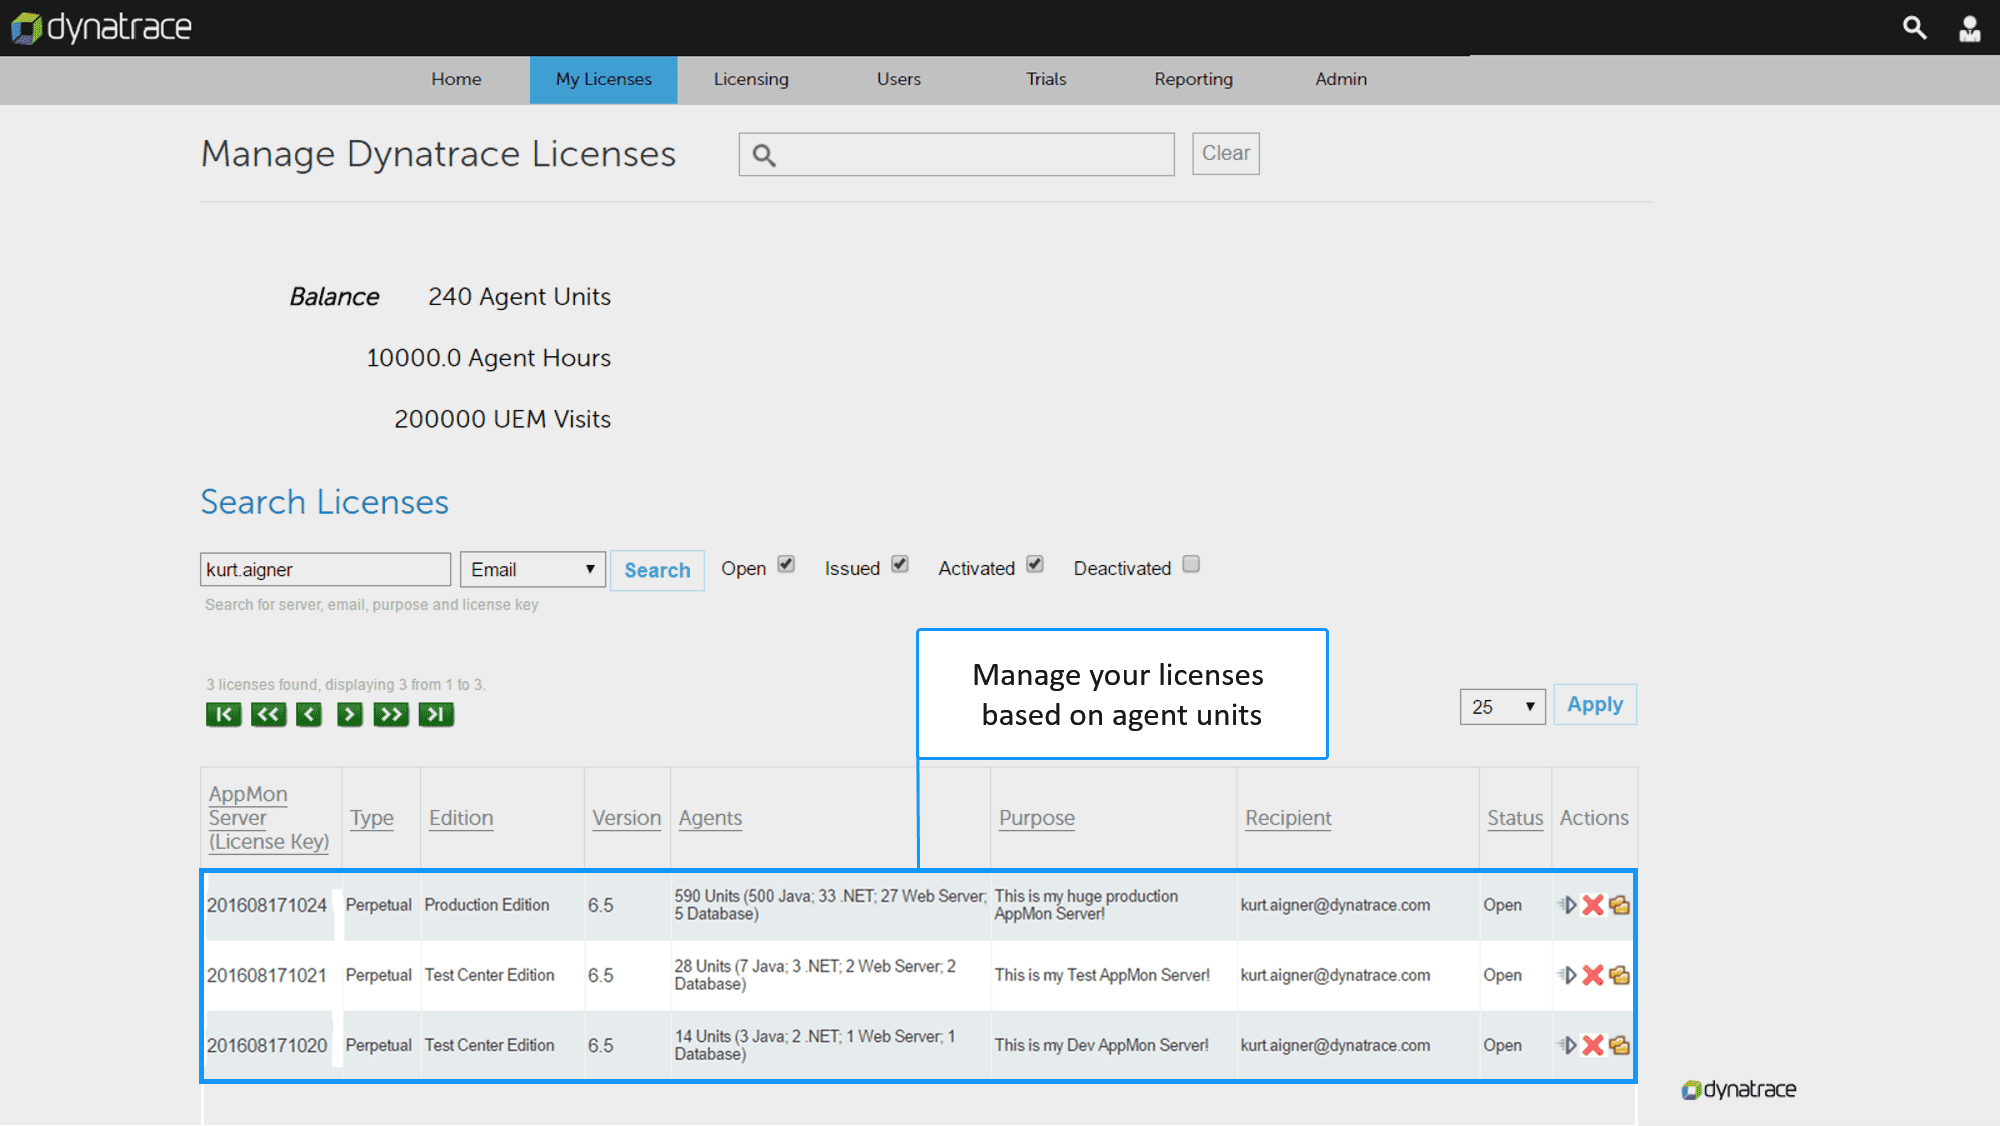Click '200000 UEM Visits' balance value
Viewport: 2000px width, 1126px height.
(x=502, y=419)
